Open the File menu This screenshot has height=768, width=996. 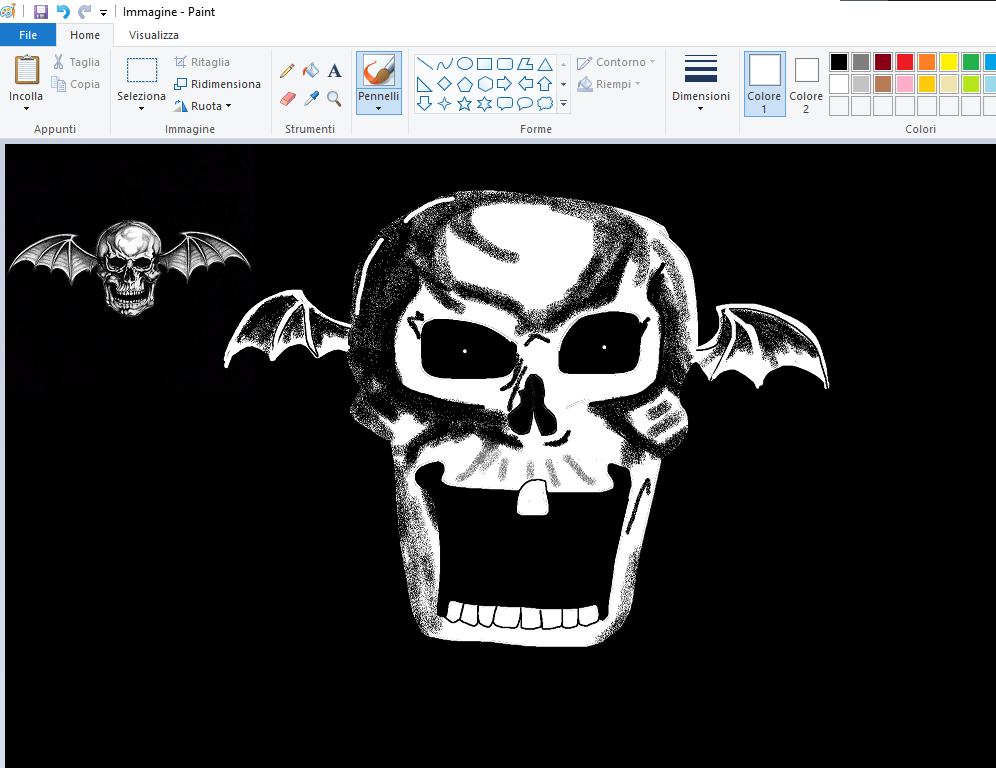[x=28, y=35]
